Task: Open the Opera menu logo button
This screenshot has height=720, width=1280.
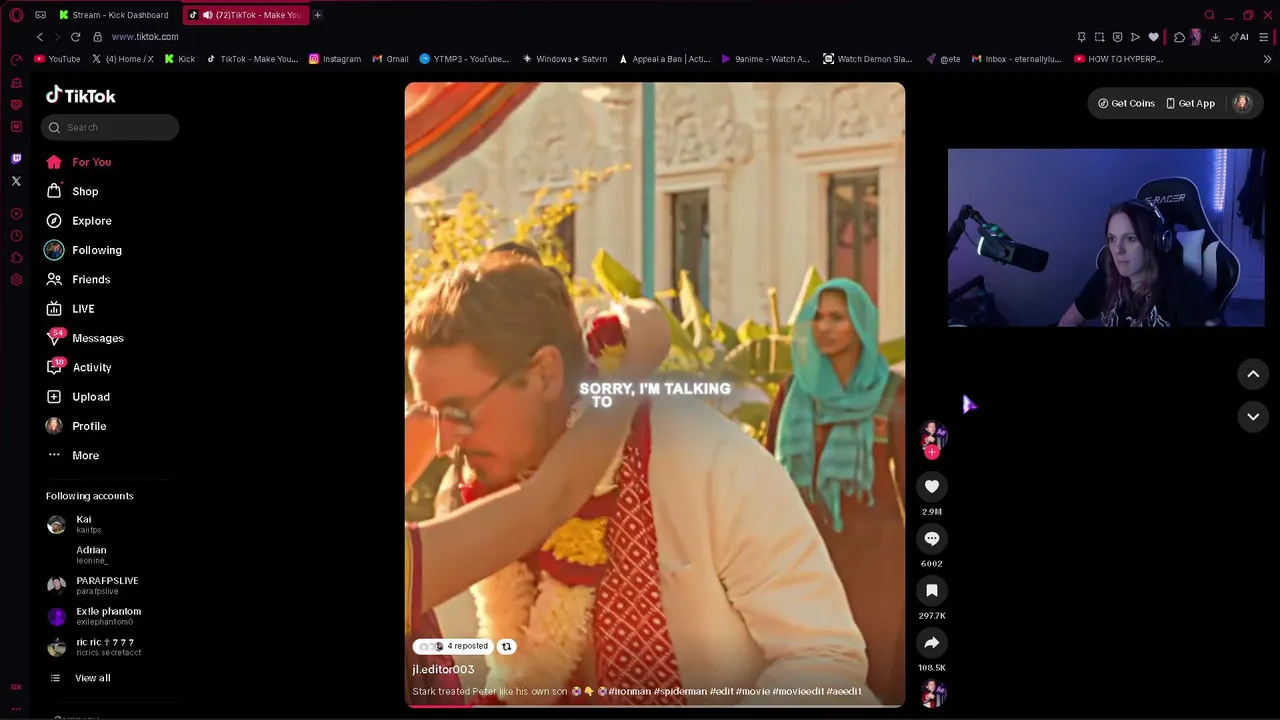Action: [x=16, y=15]
